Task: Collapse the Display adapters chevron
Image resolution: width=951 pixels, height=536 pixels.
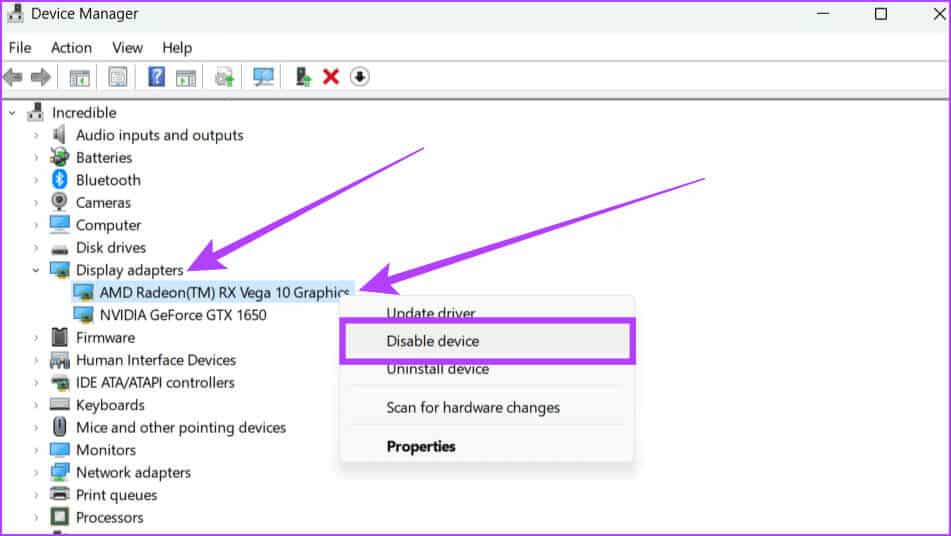Action: pyautogui.click(x=36, y=270)
